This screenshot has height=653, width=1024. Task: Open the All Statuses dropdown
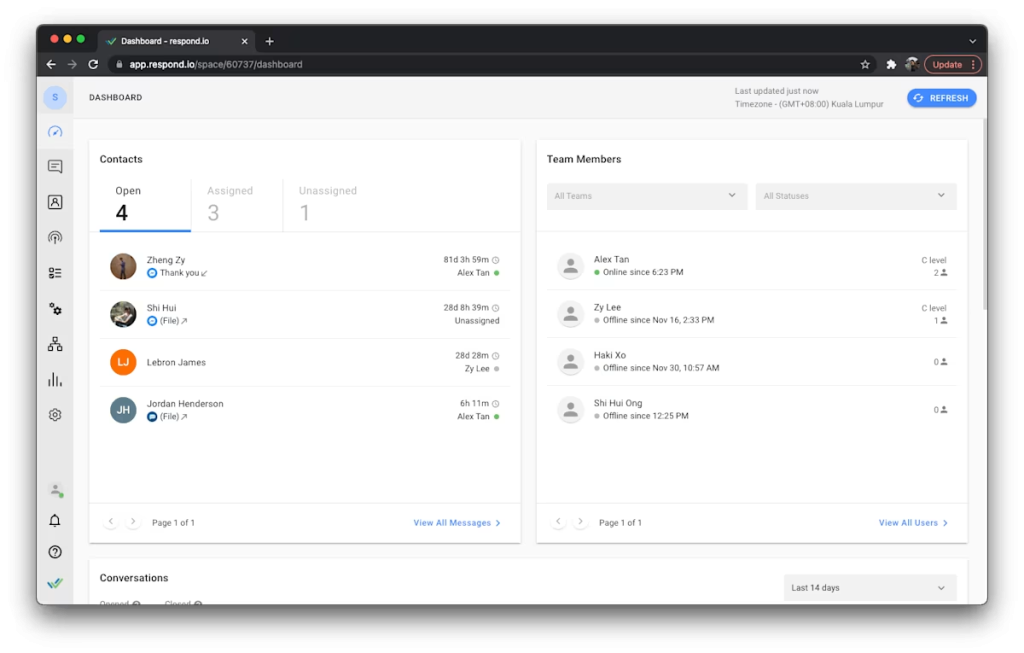(x=855, y=196)
